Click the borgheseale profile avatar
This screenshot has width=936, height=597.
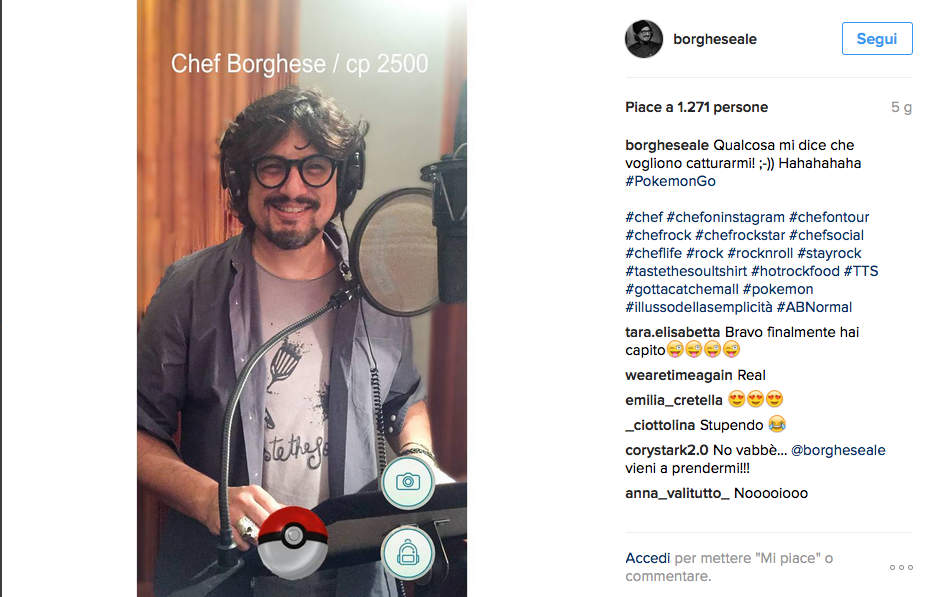[x=644, y=39]
